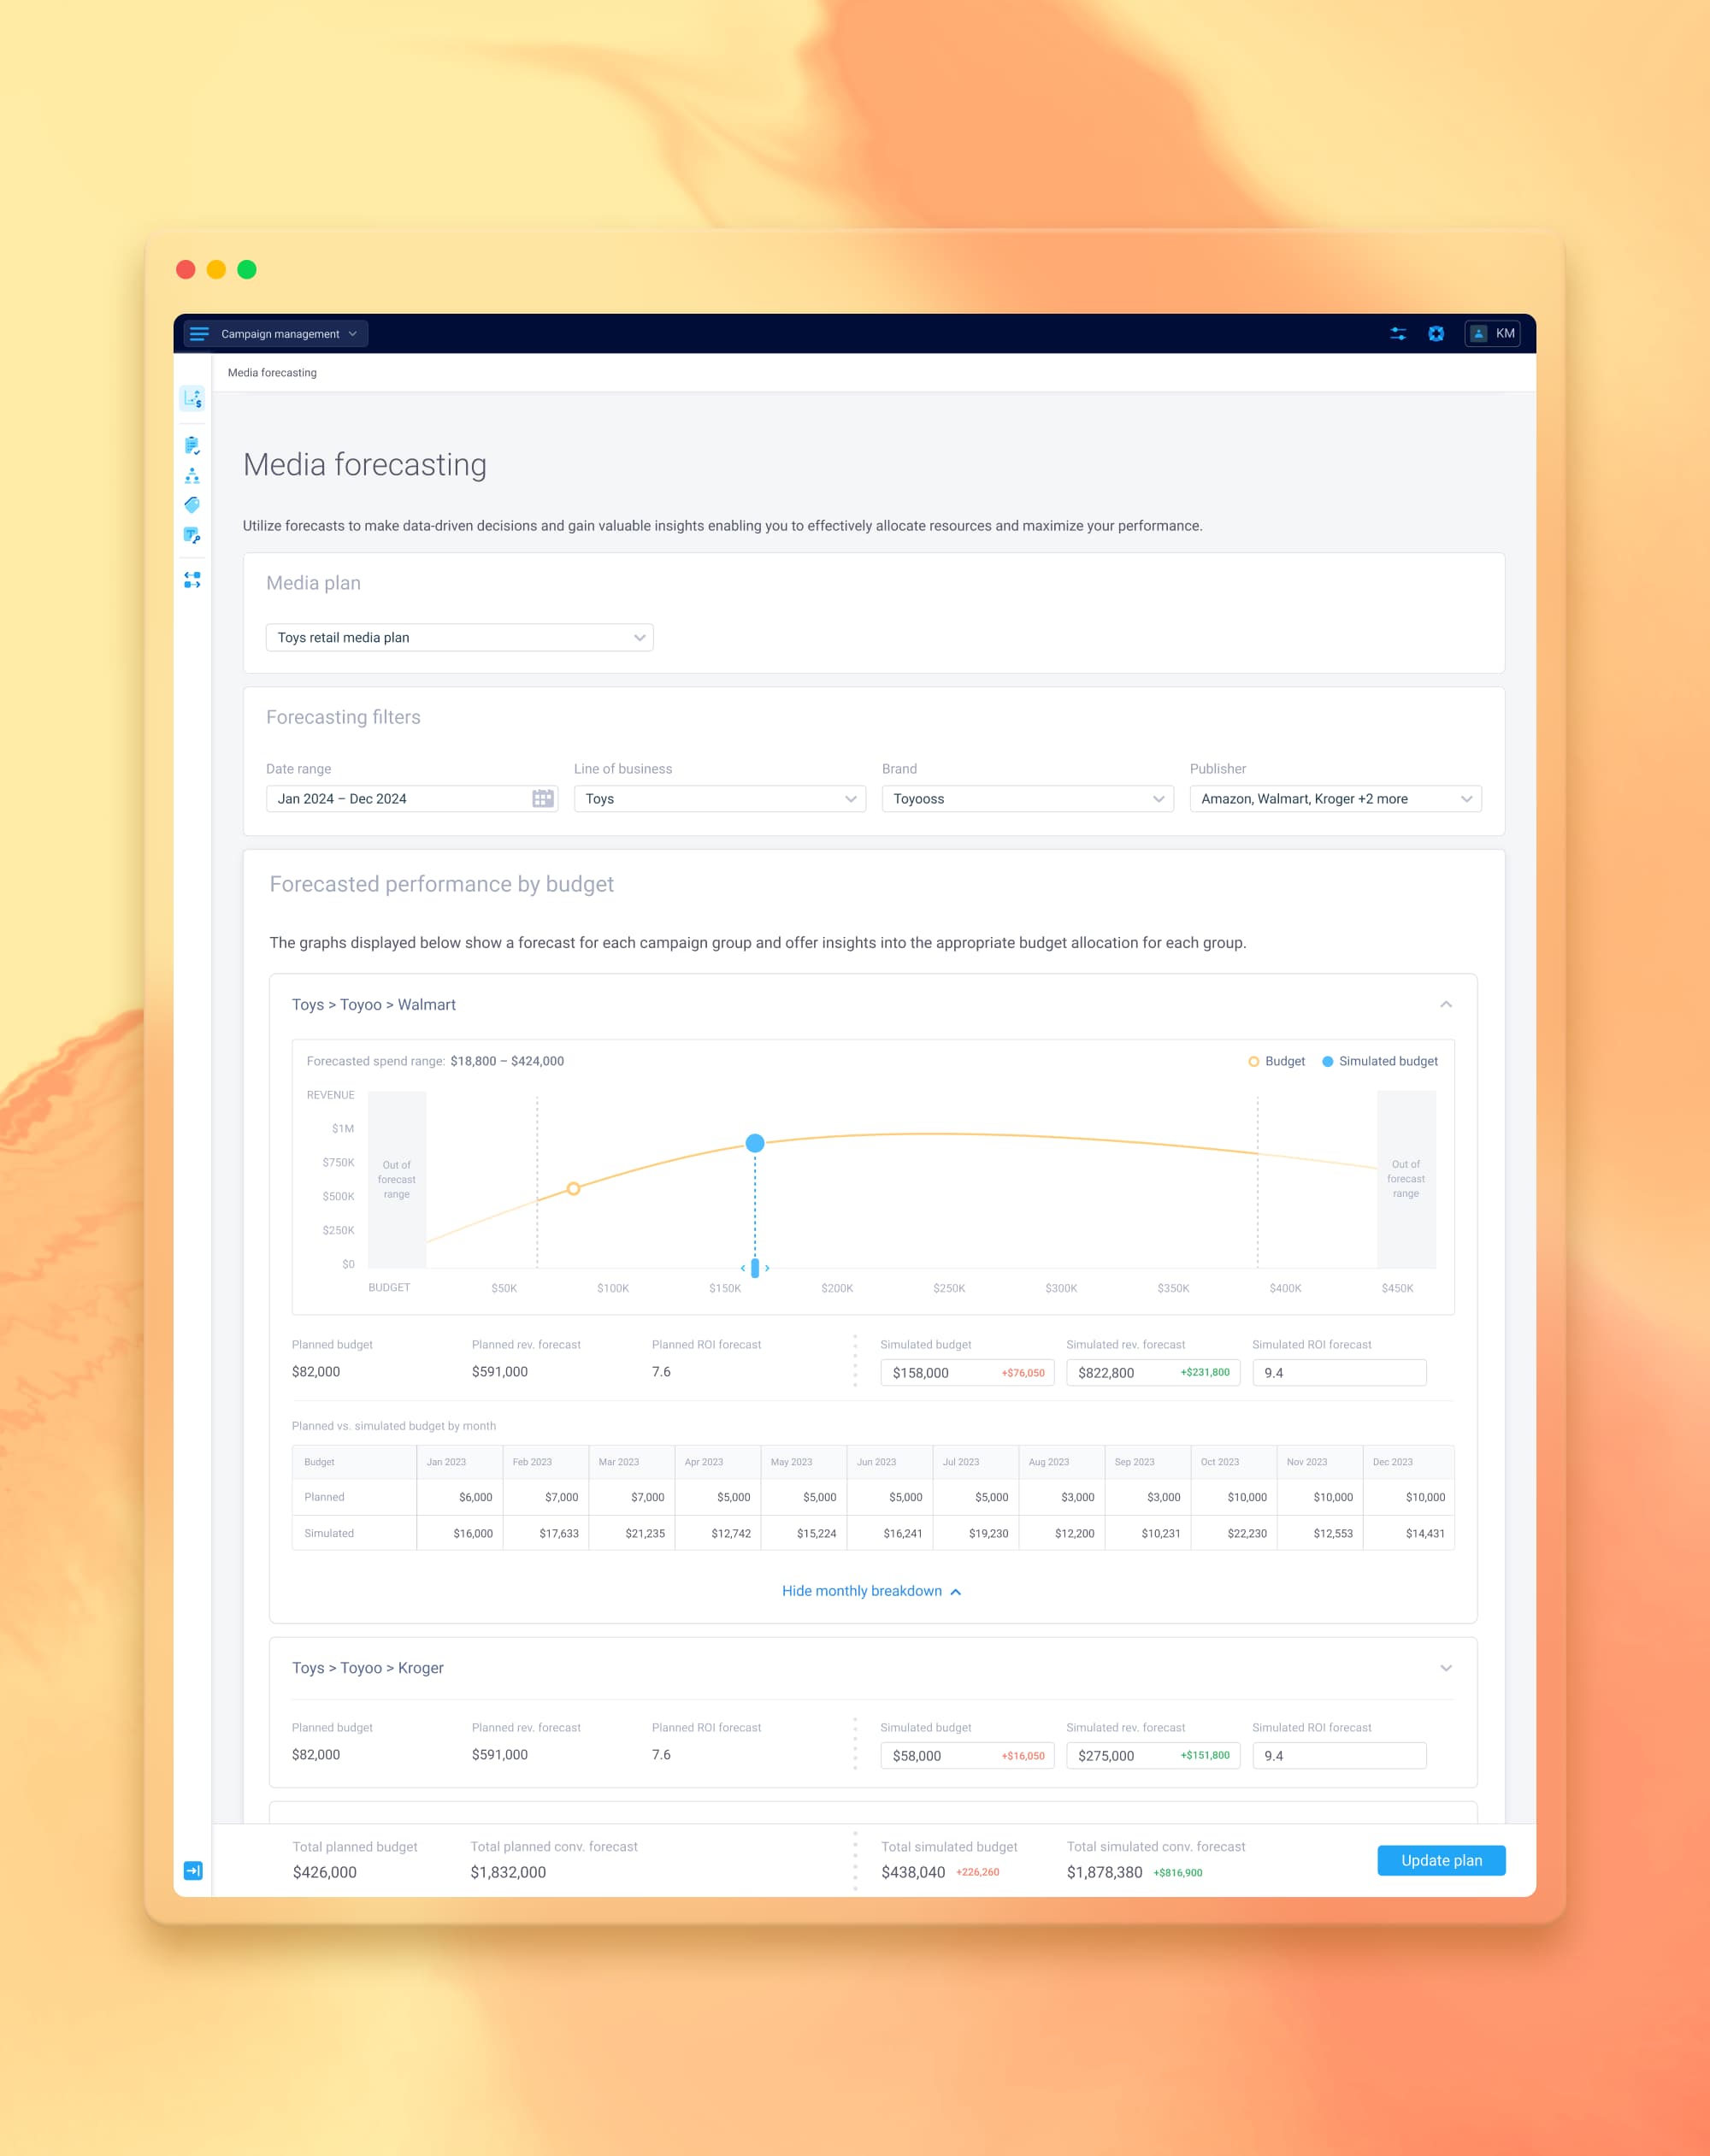Open the hierarchy people sidebar icon
Image resolution: width=1710 pixels, height=2156 pixels.
(192, 475)
